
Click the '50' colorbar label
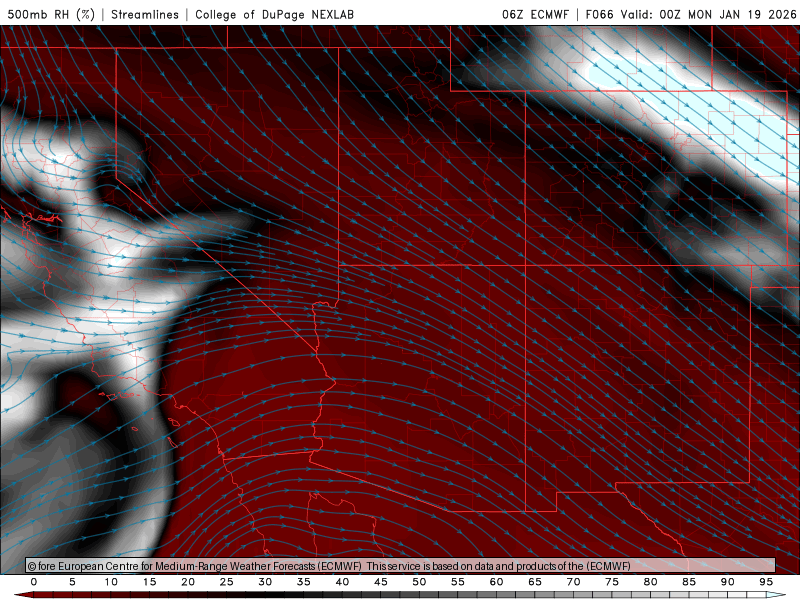tap(419, 582)
